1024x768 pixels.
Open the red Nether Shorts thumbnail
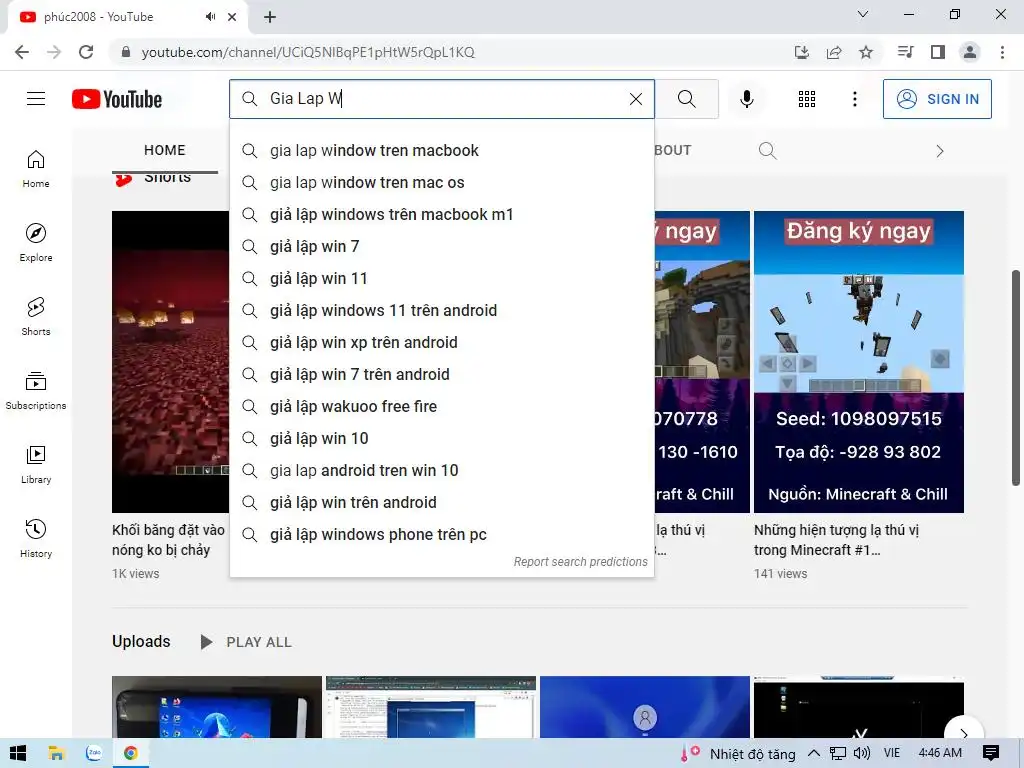[x=170, y=362]
